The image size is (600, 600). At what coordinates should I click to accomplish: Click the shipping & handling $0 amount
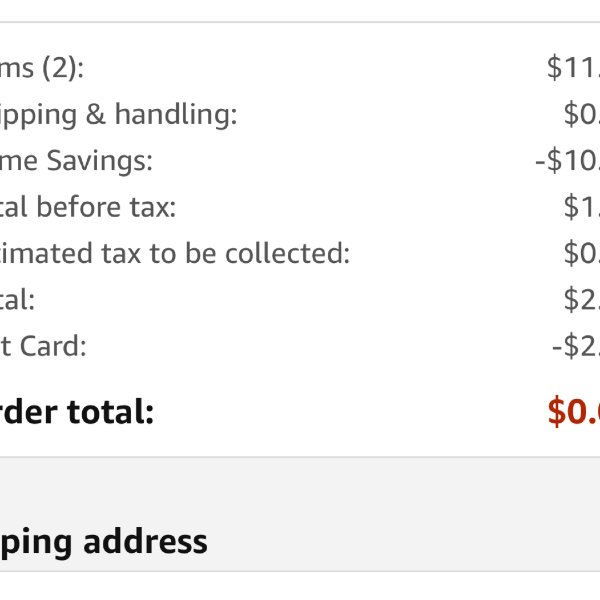[582, 114]
